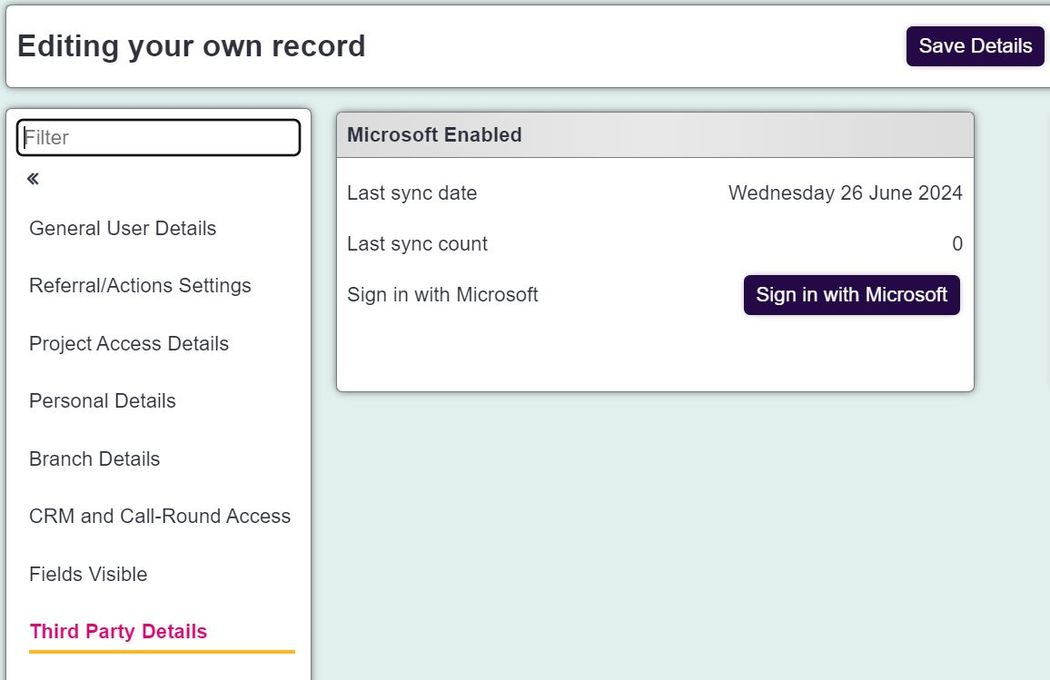The height and width of the screenshot is (680, 1050).
Task: Open General User Details section
Action: tap(123, 228)
